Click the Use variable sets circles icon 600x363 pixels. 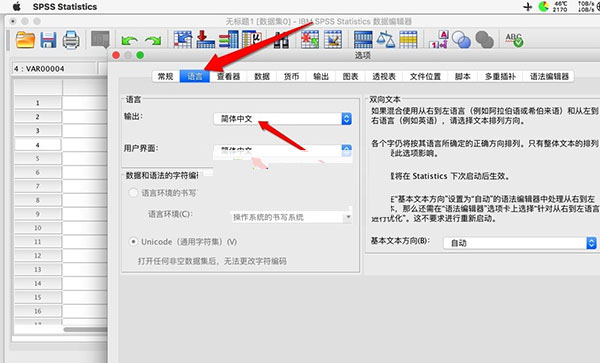point(461,40)
